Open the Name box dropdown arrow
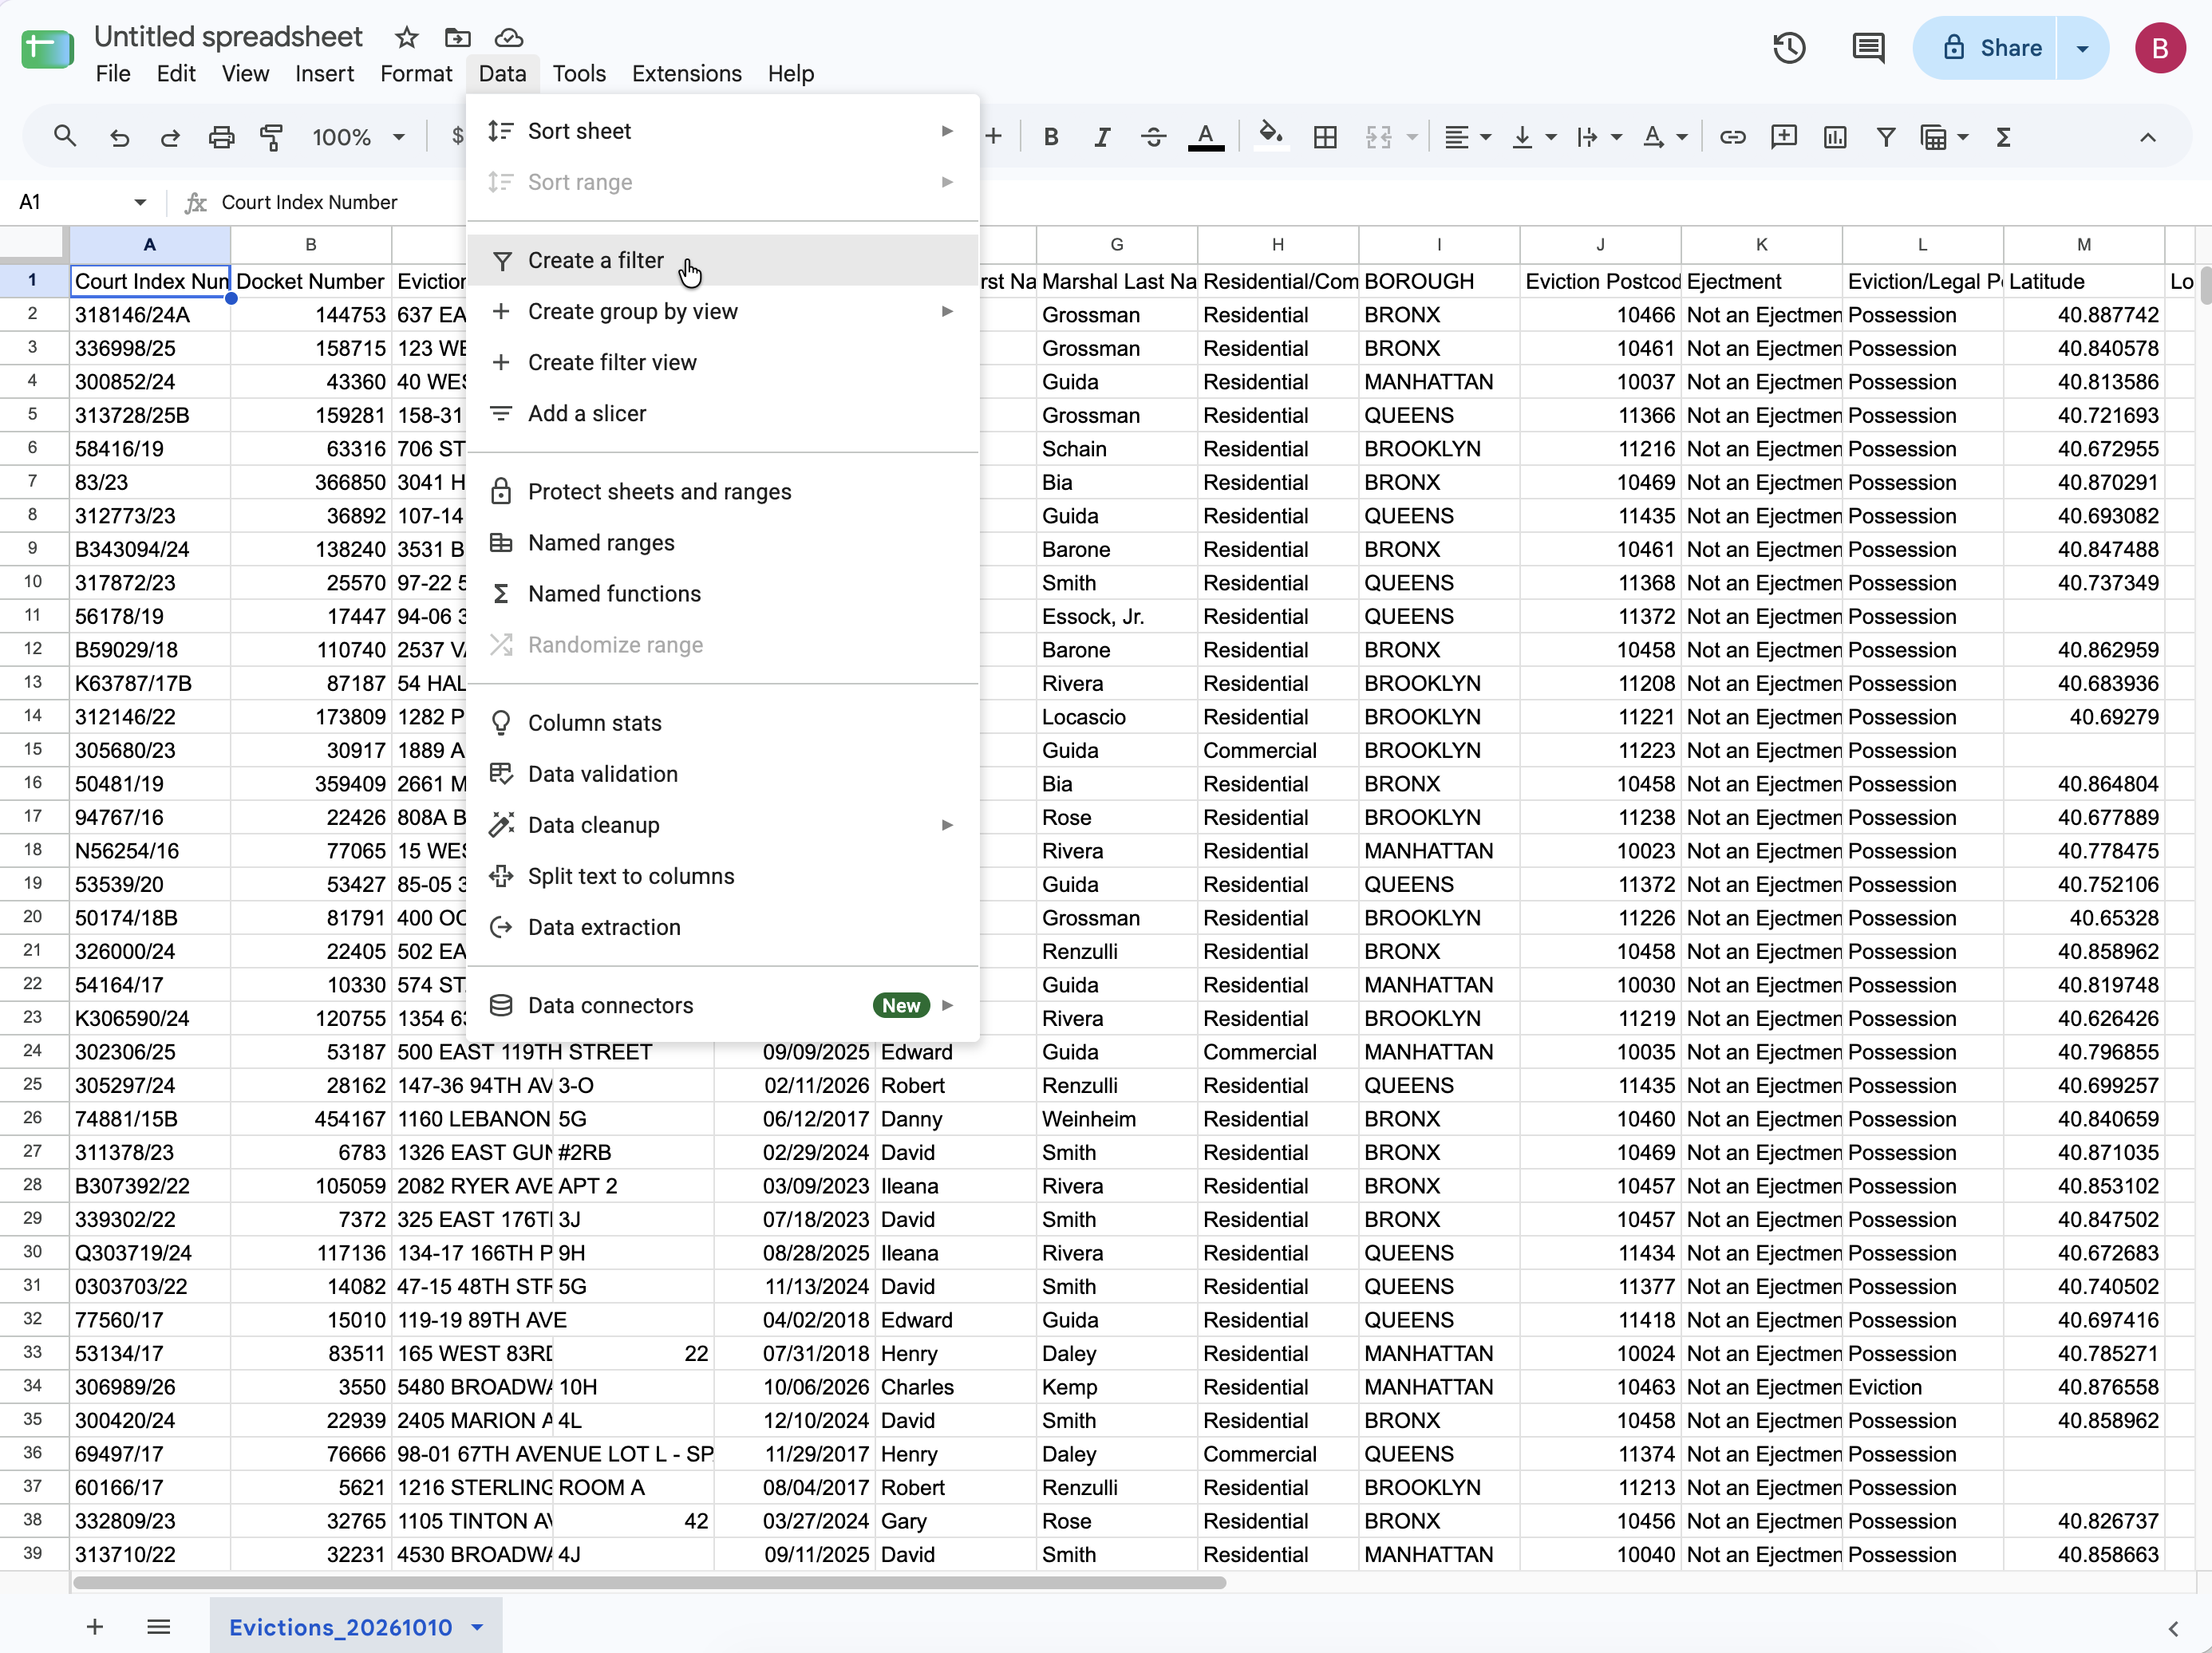 pyautogui.click(x=140, y=202)
